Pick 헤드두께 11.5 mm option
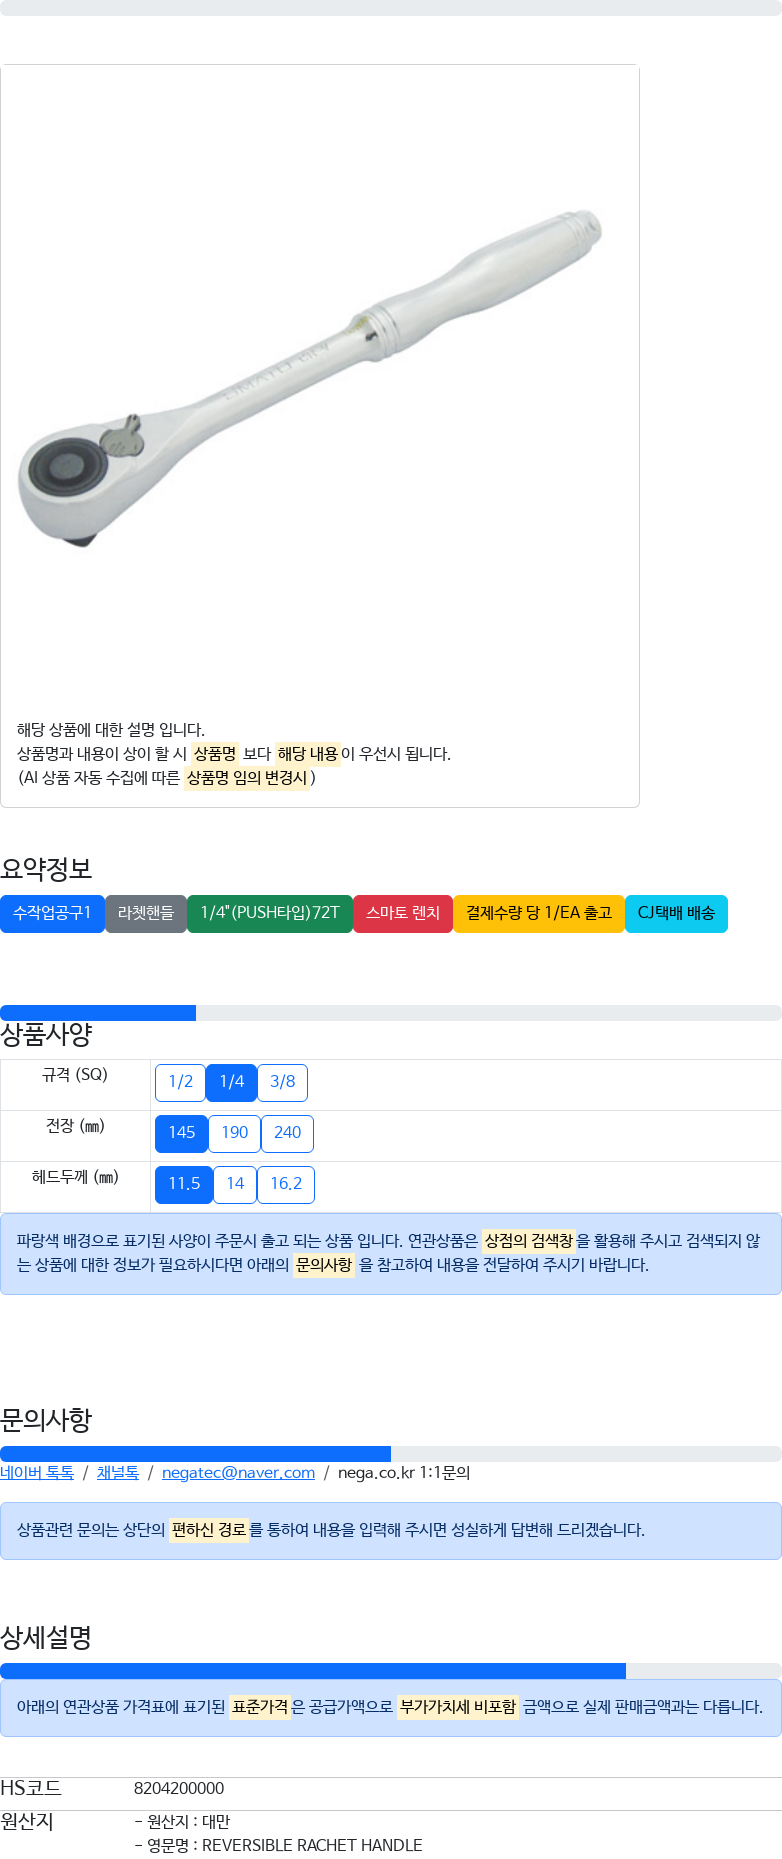782x1859 pixels. (184, 1184)
